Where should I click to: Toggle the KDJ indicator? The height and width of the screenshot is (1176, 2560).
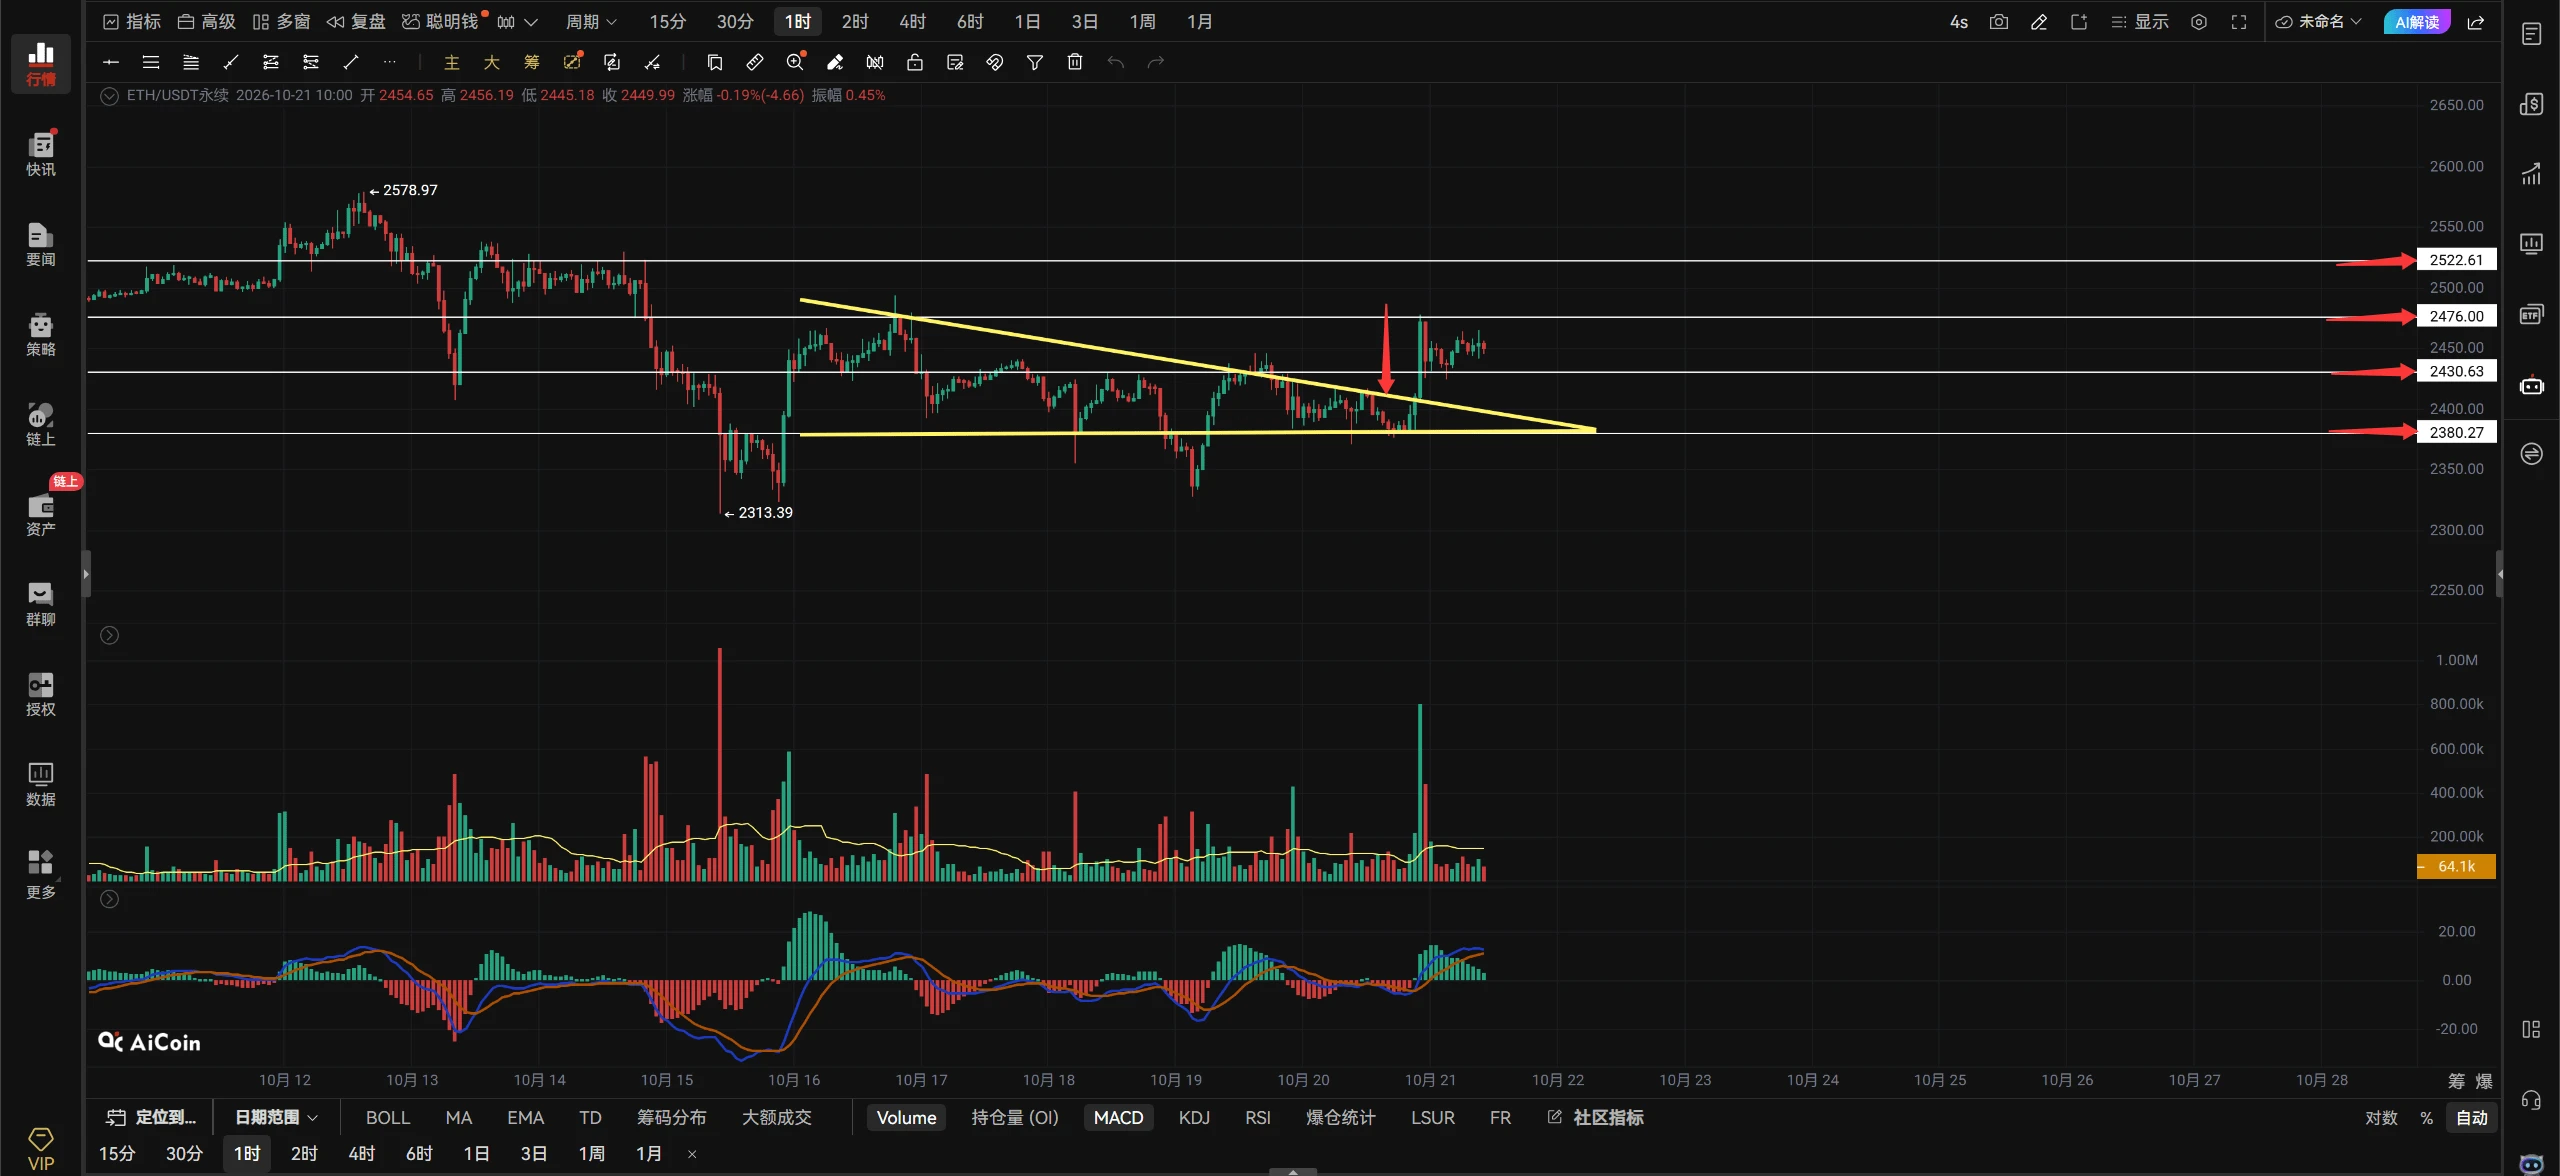[1194, 1117]
